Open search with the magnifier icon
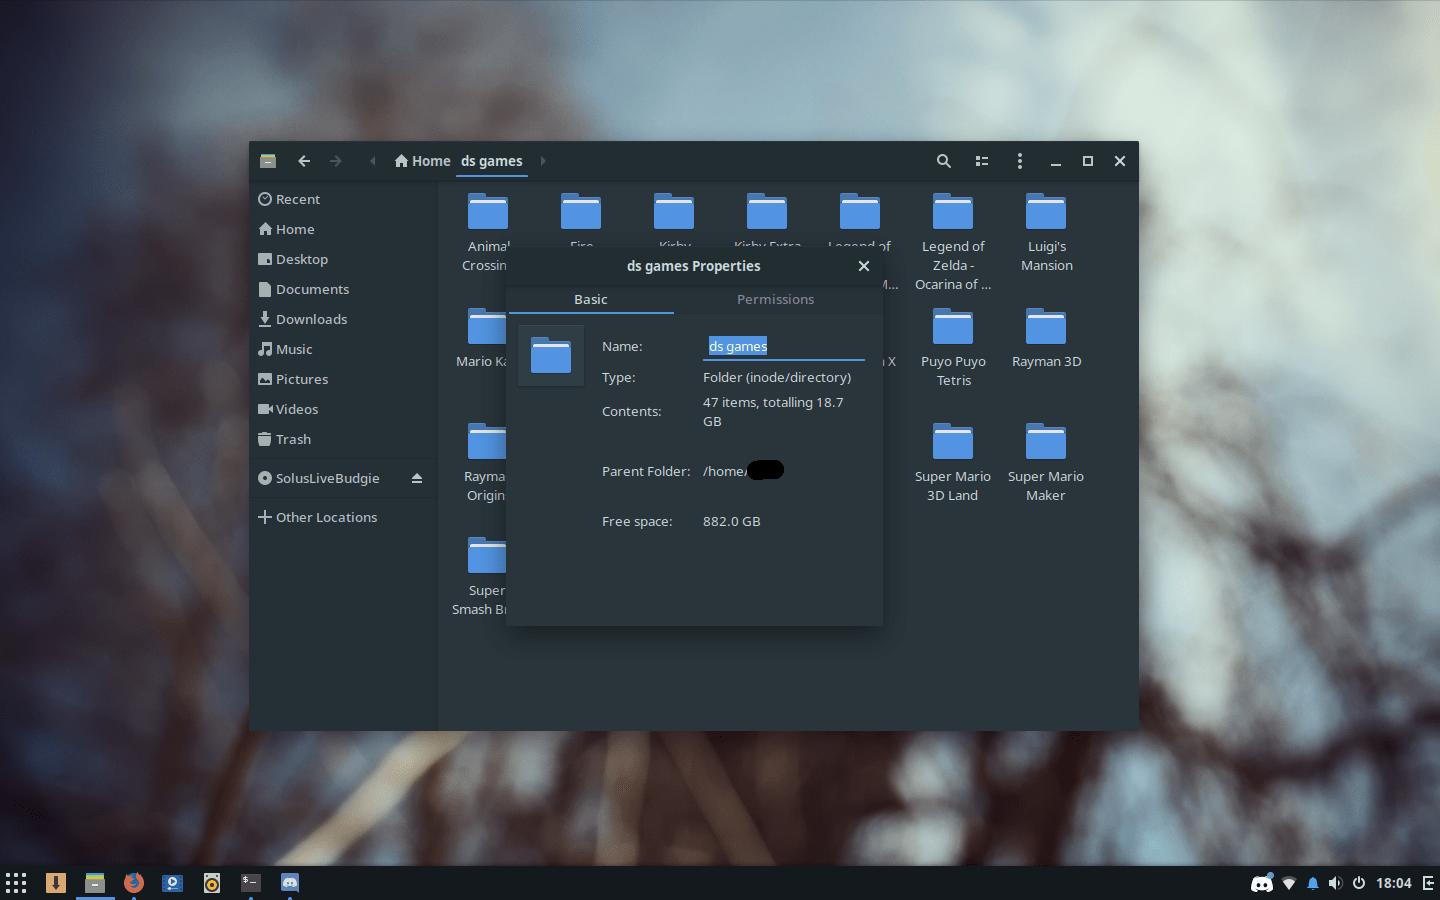The image size is (1440, 900). click(x=943, y=161)
